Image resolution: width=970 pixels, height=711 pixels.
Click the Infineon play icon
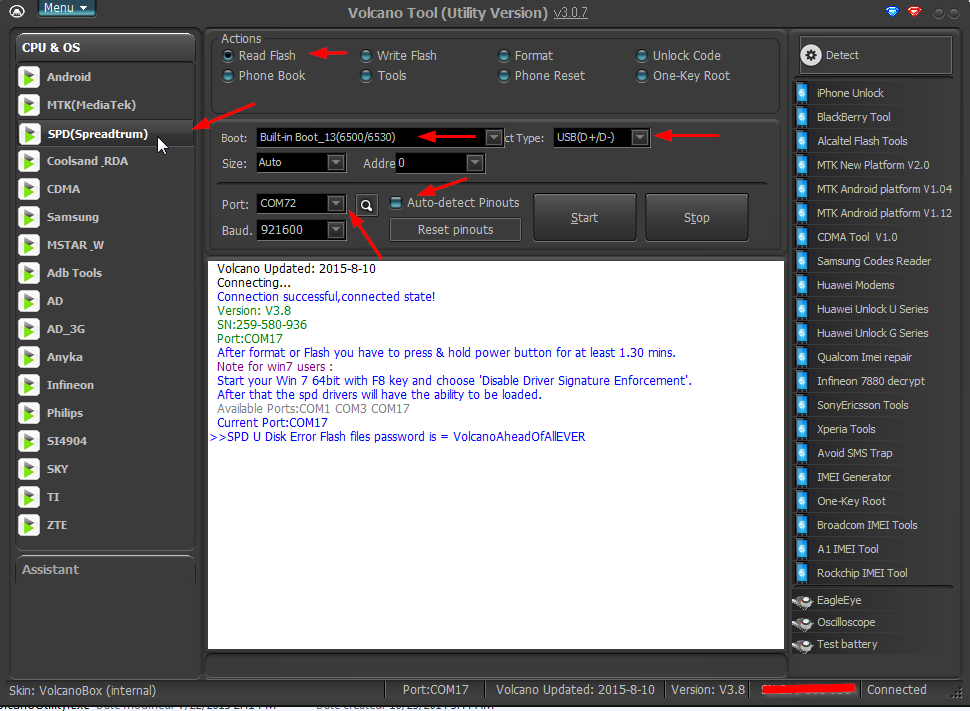pos(28,385)
